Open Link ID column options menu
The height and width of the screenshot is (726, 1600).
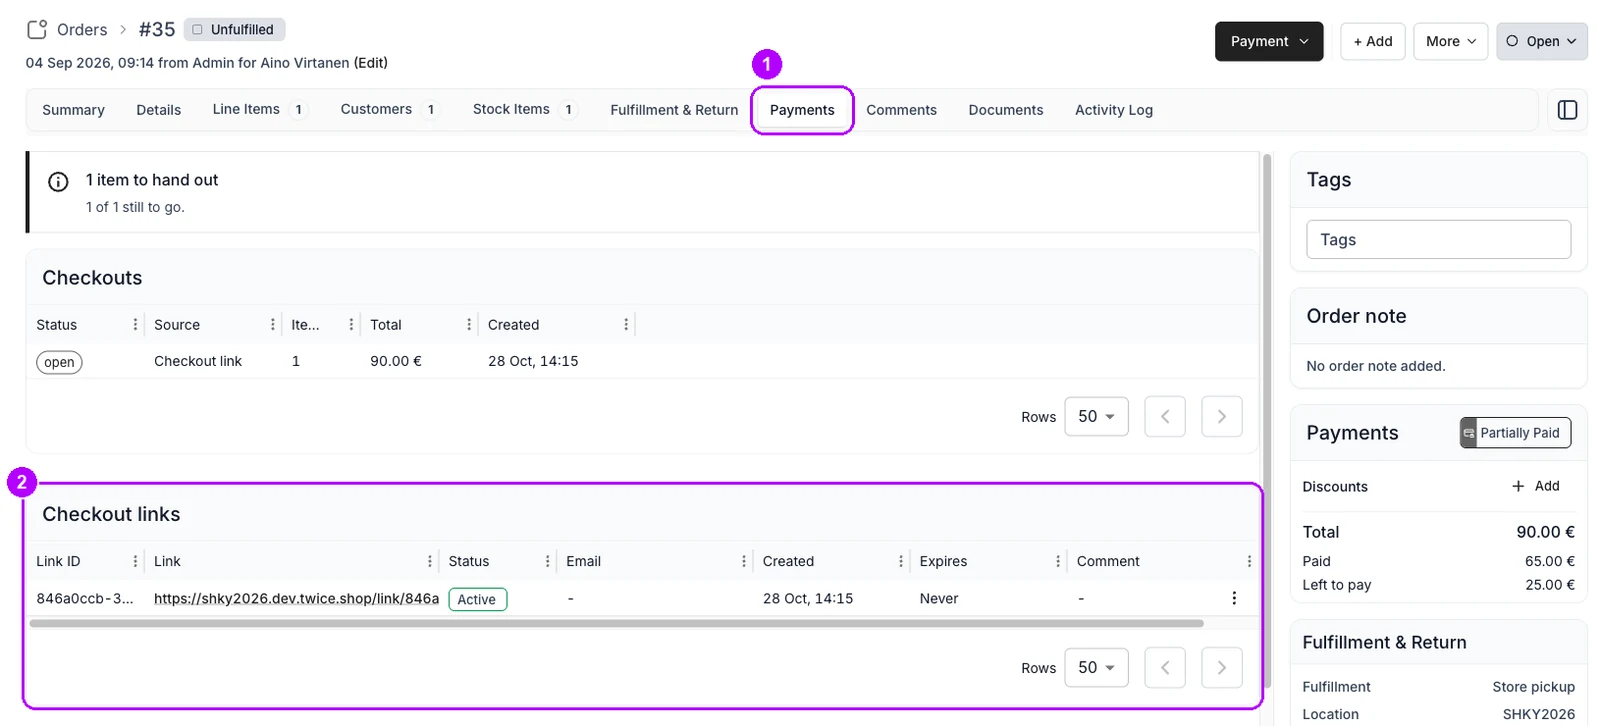135,562
